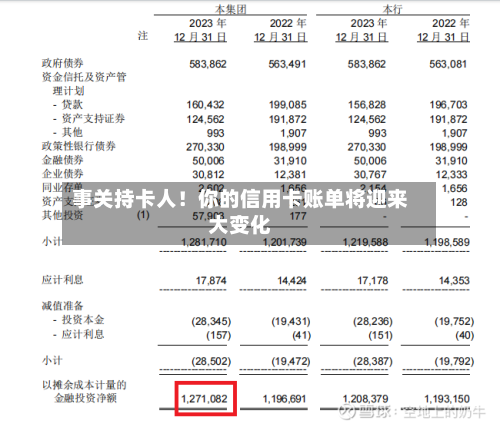Select the value 30,812 in 企业债券 row
This screenshot has width=500, height=427.
208,174
